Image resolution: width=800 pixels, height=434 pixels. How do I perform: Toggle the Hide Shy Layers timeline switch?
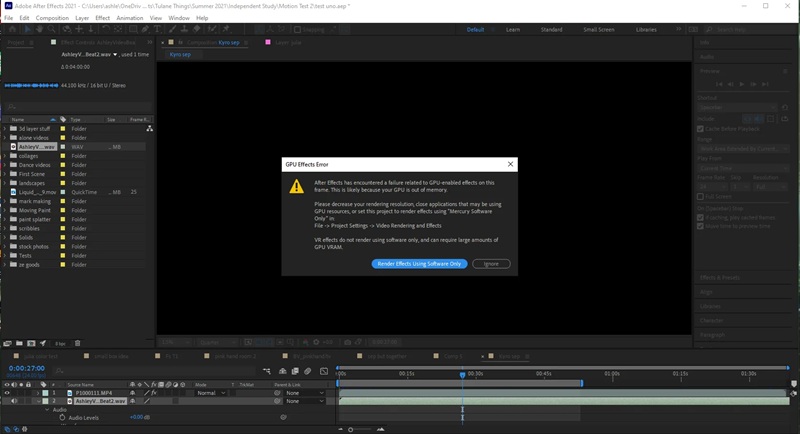(283, 371)
